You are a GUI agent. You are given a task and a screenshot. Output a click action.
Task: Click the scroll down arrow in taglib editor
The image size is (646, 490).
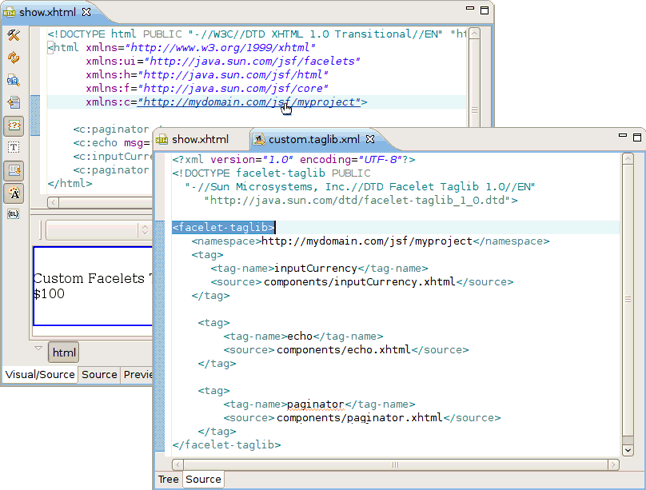pyautogui.click(x=627, y=451)
